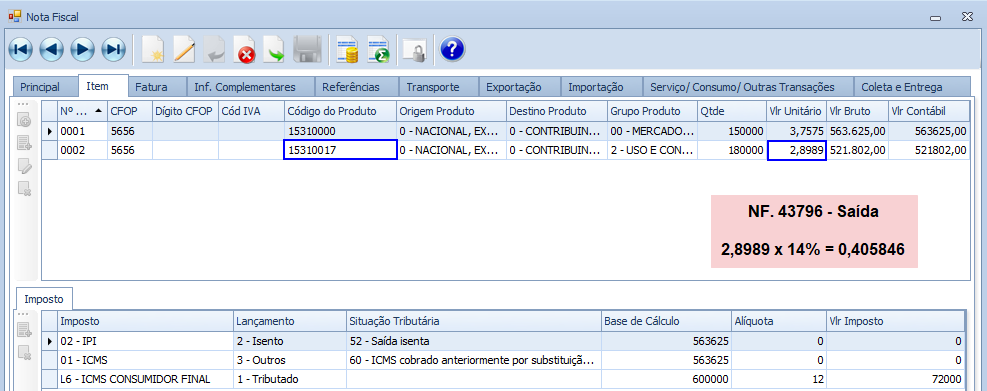Click the Cód IVA column header
987x391 pixels.
[x=251, y=111]
